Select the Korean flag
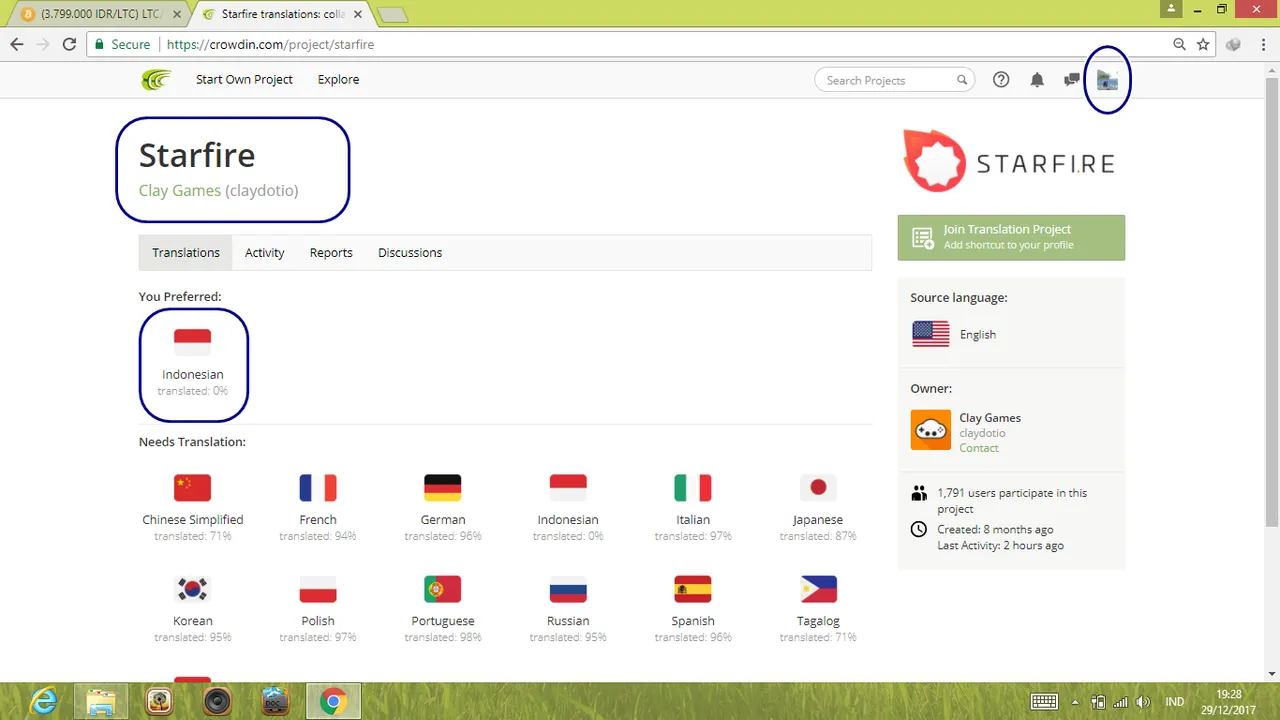Screen dimensions: 1280x720 click(192, 589)
